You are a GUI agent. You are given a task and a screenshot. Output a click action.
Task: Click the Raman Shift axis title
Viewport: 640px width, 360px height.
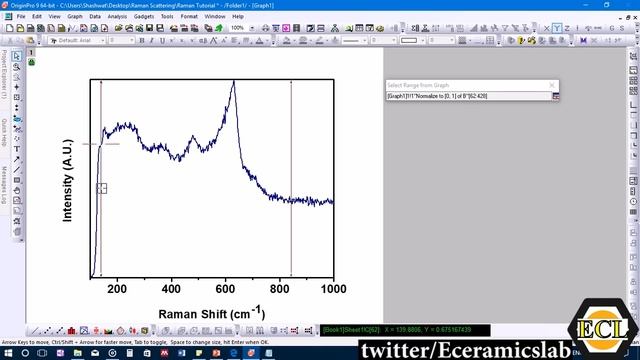pyautogui.click(x=212, y=313)
